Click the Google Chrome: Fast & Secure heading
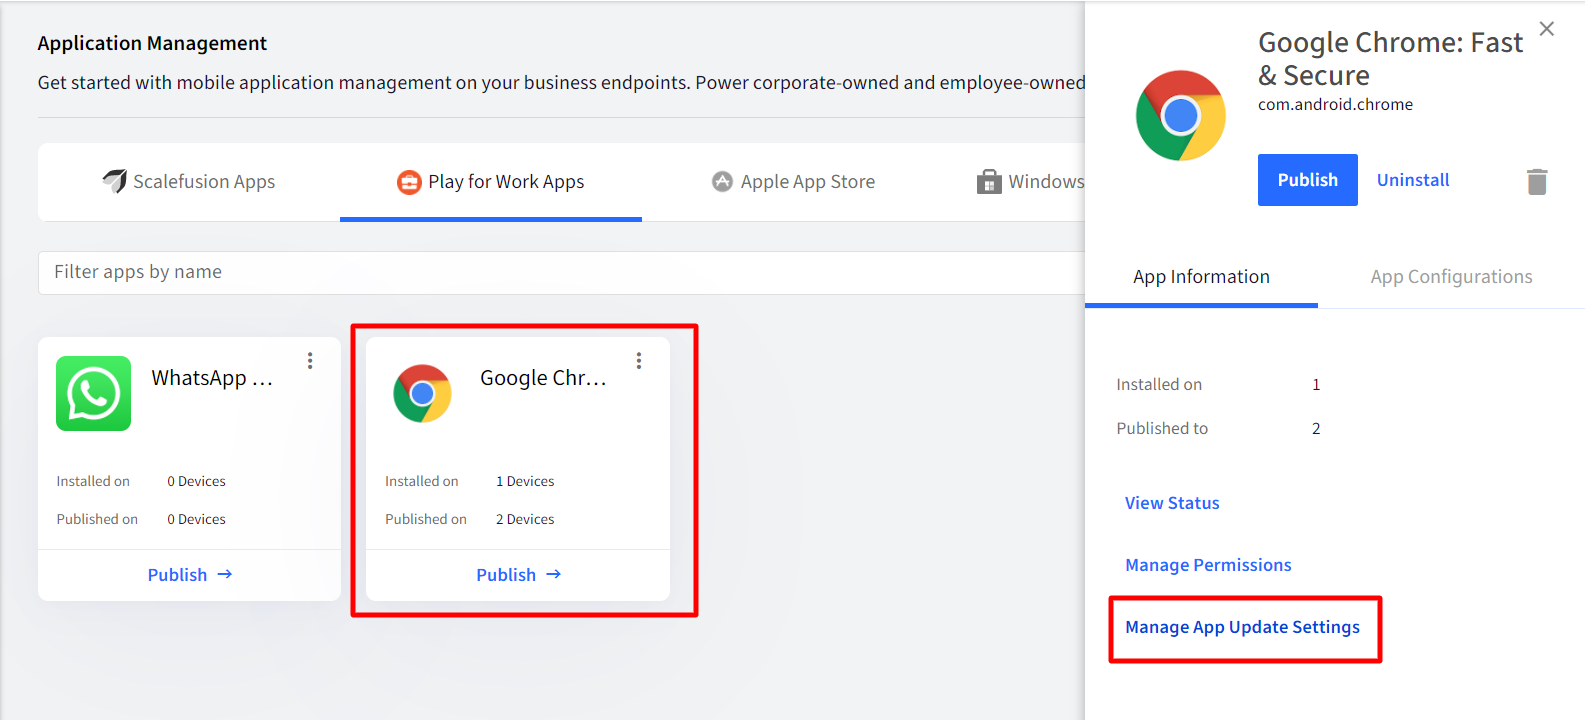Screen dimensions: 1585x720 pos(1390,58)
